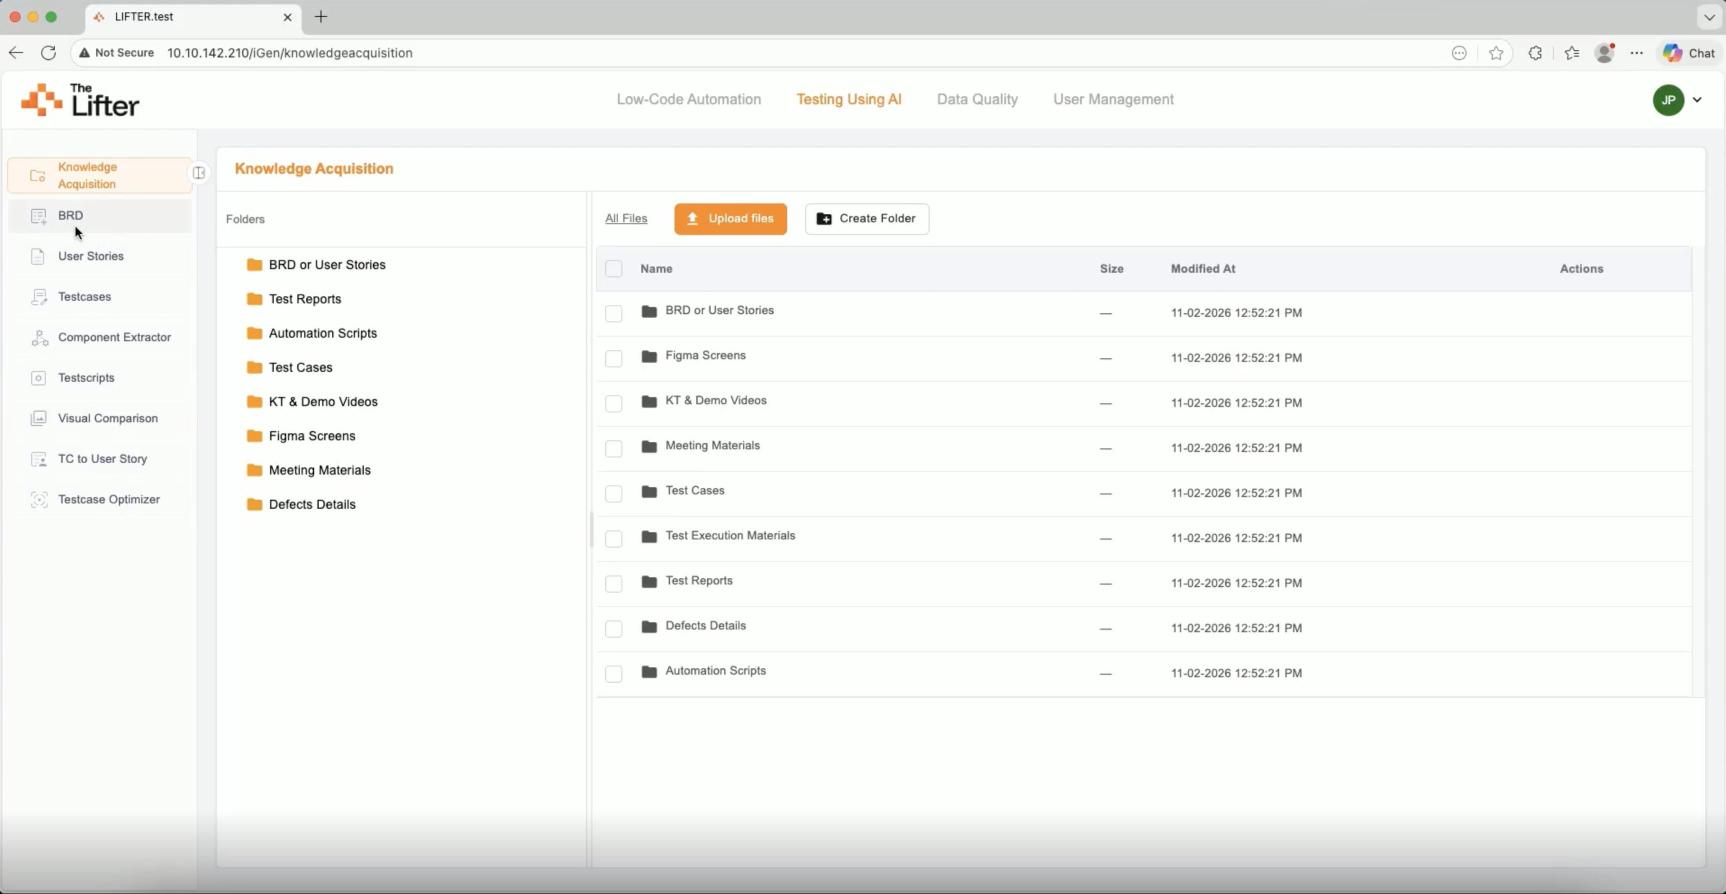Click the Figma Screens folder icon in the table
This screenshot has width=1726, height=894.
click(x=649, y=357)
